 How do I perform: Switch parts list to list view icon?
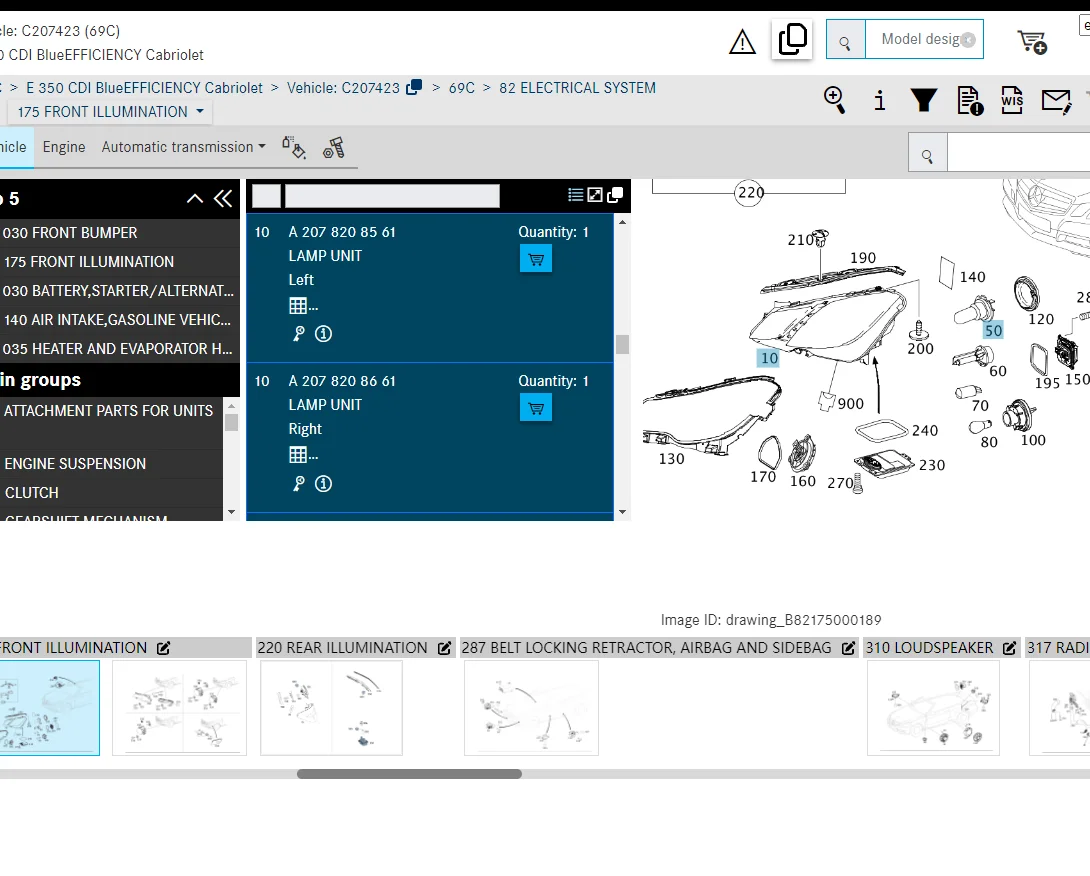pyautogui.click(x=576, y=195)
